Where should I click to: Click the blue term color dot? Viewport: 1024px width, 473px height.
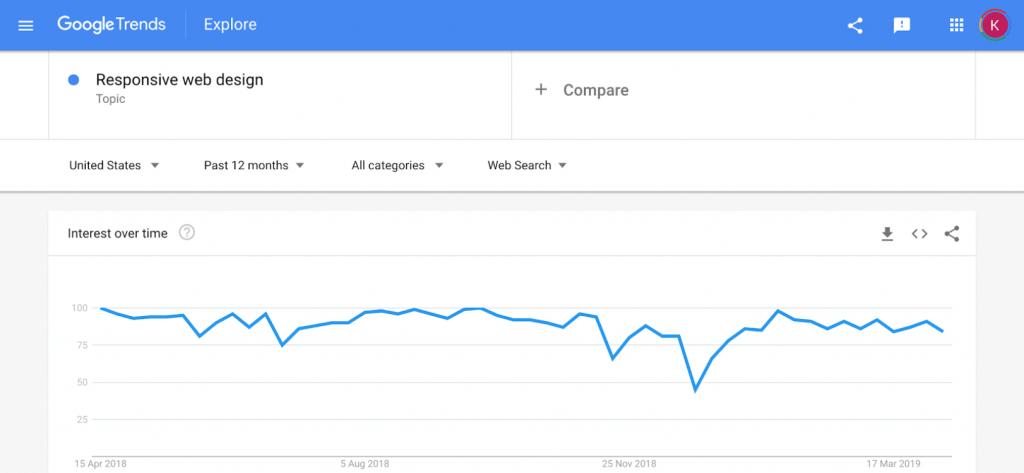tap(74, 80)
